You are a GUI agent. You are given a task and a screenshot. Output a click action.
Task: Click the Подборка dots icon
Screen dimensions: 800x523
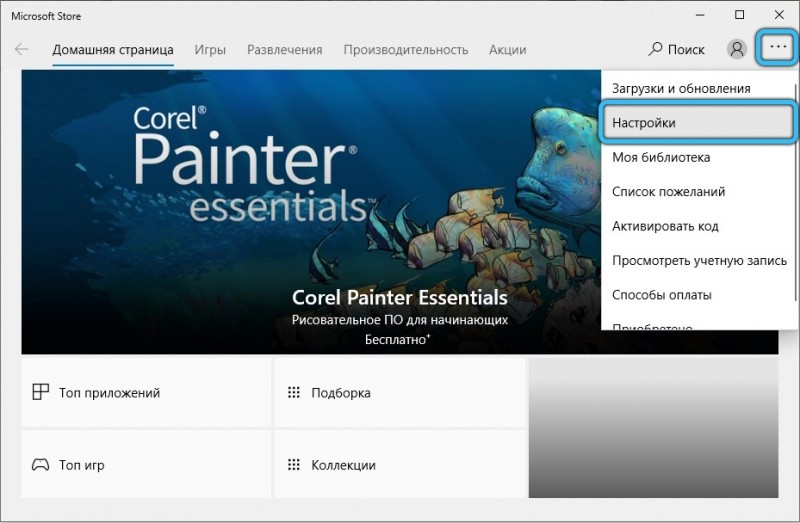tap(293, 392)
